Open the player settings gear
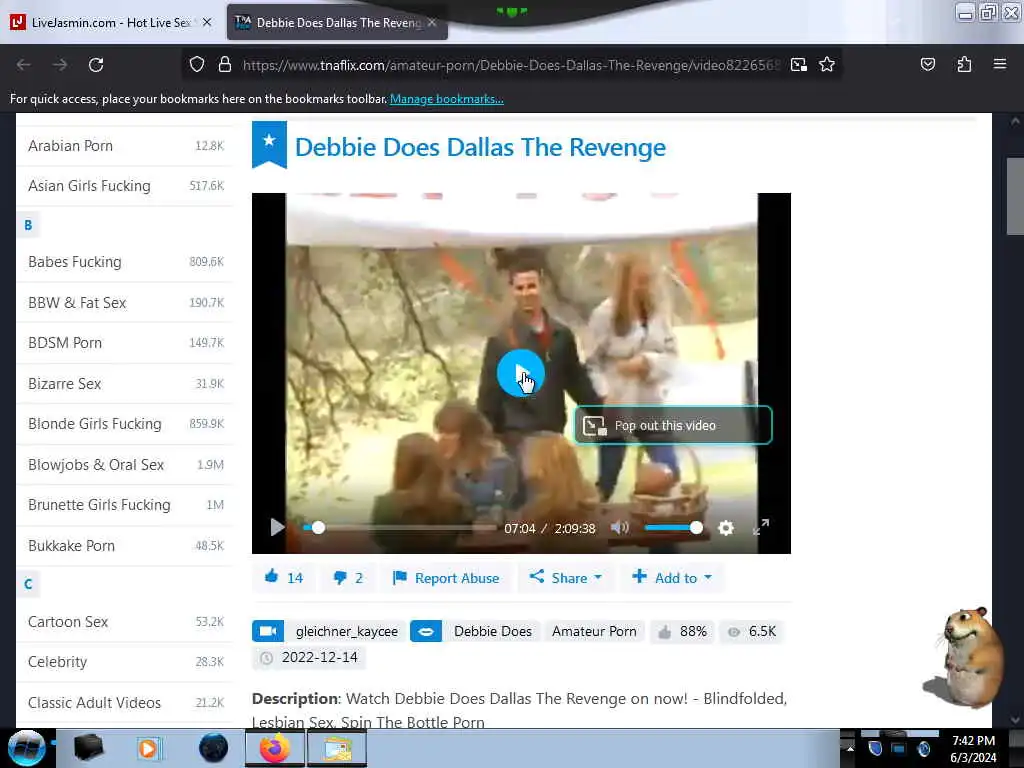Viewport: 1024px width, 768px height. click(x=726, y=528)
